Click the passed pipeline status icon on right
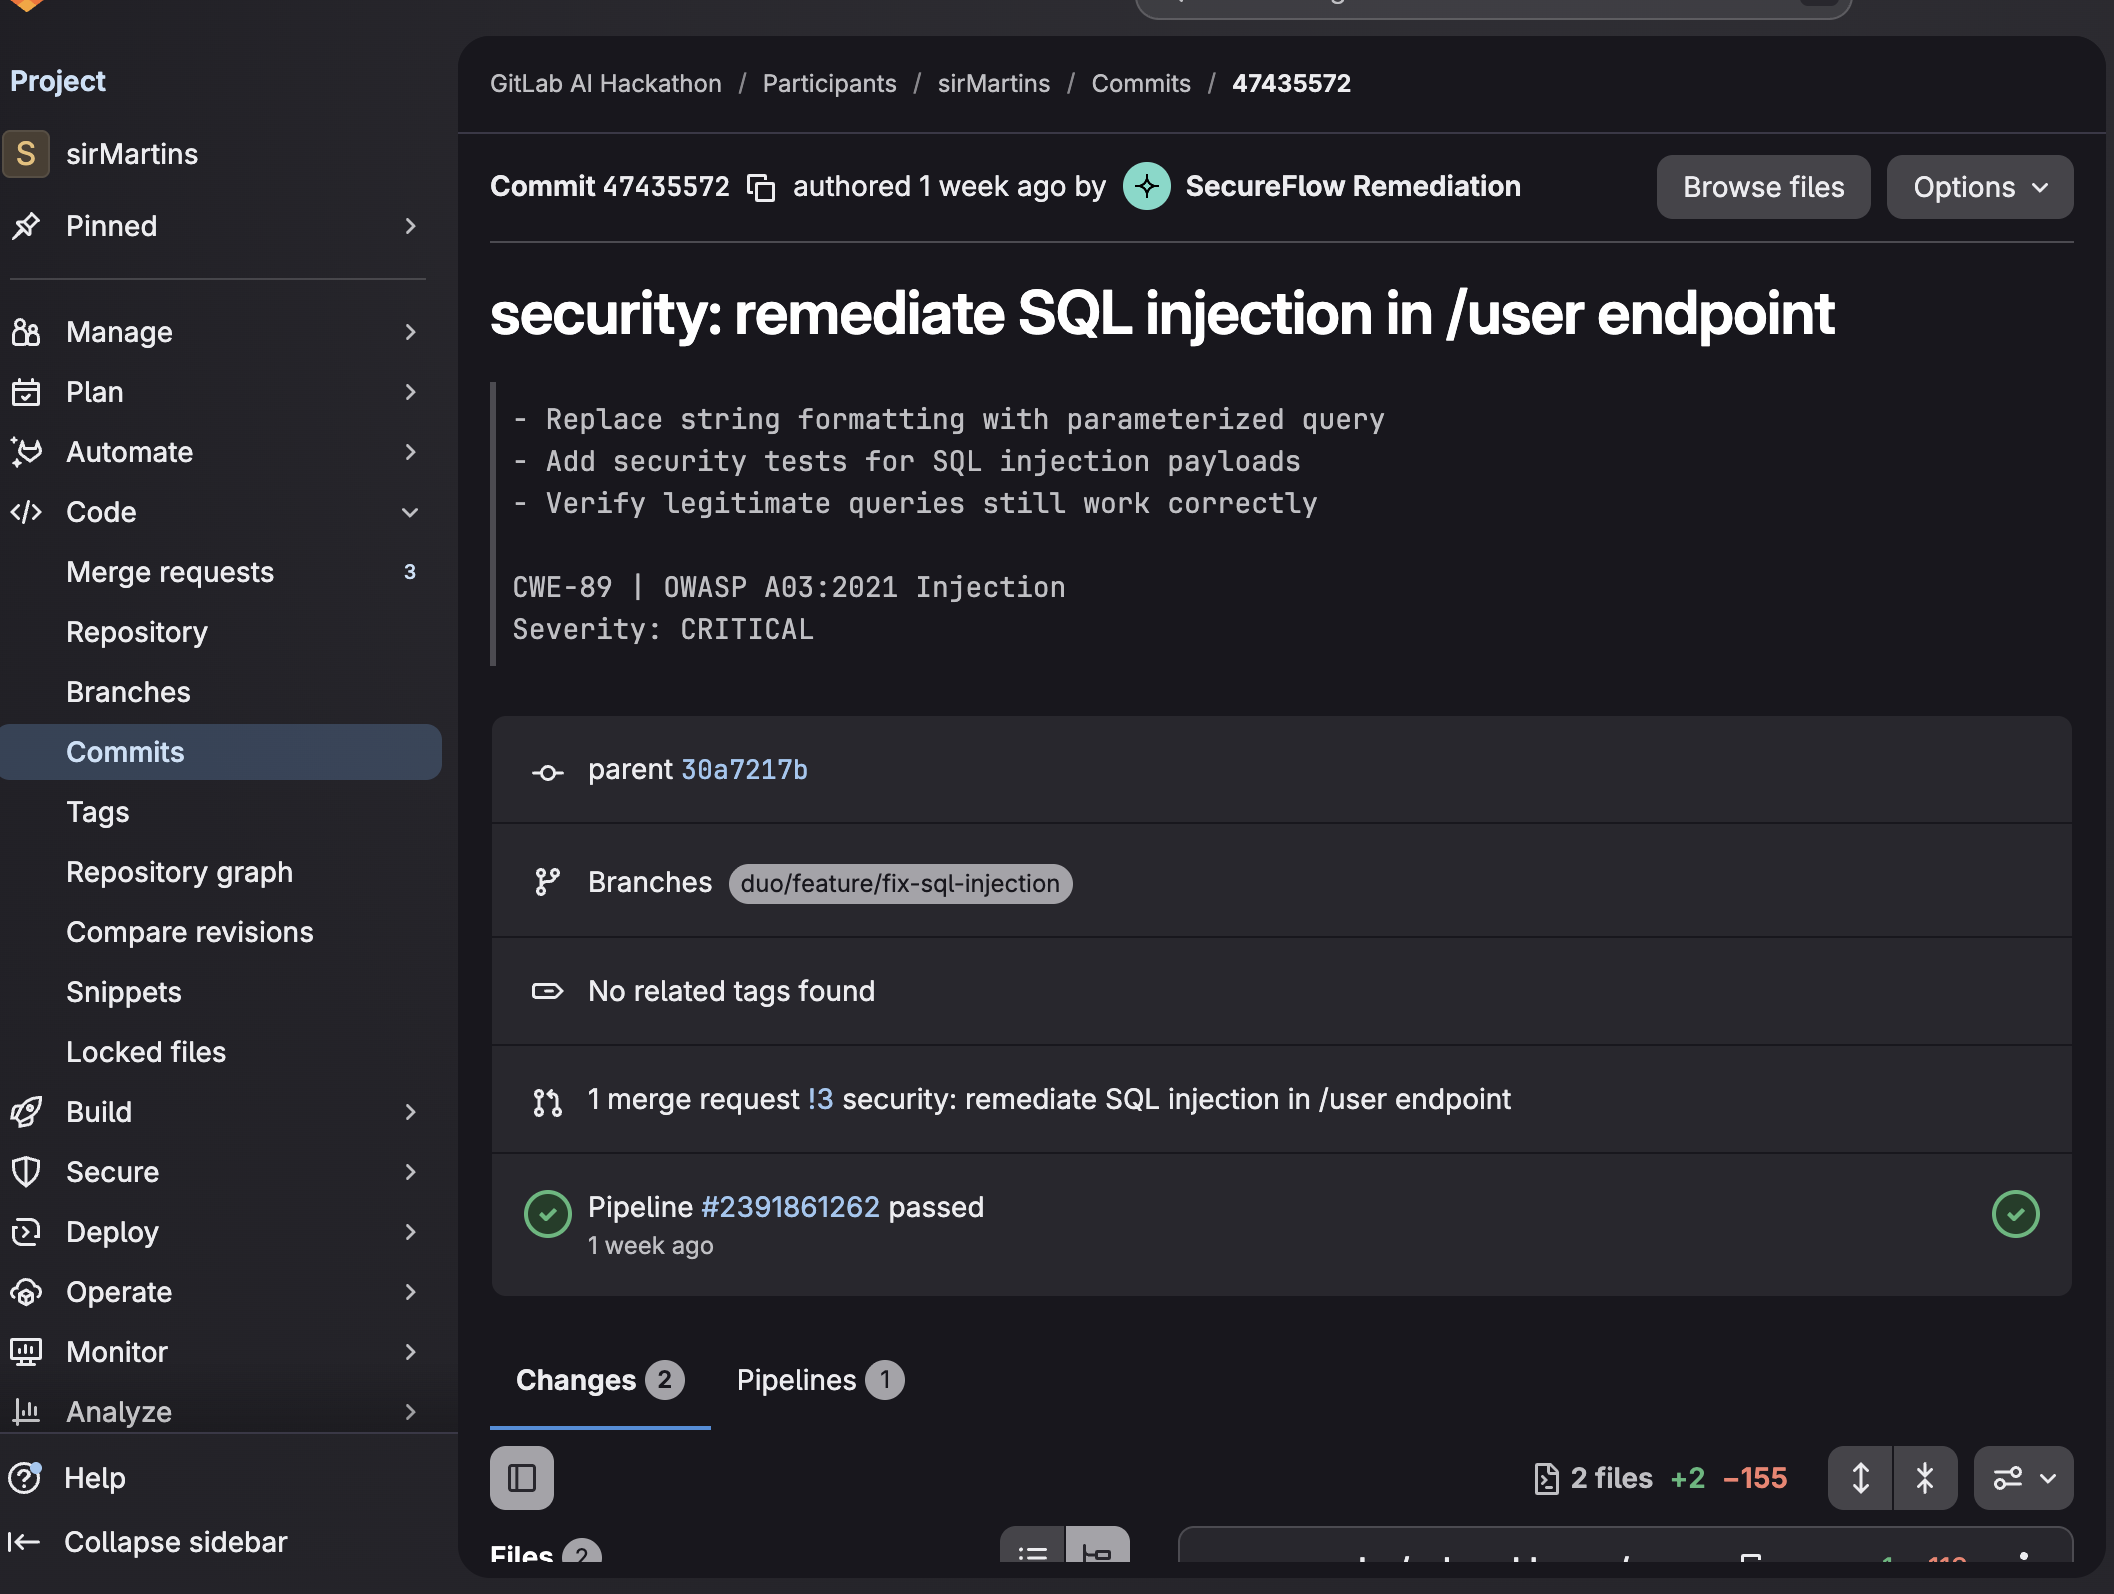Viewport: 2114px width, 1594px height. click(x=2015, y=1214)
